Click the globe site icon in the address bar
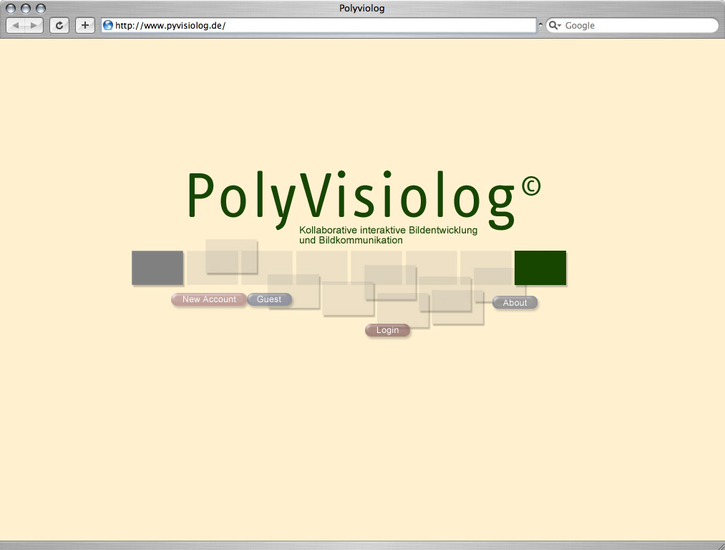 tap(108, 25)
